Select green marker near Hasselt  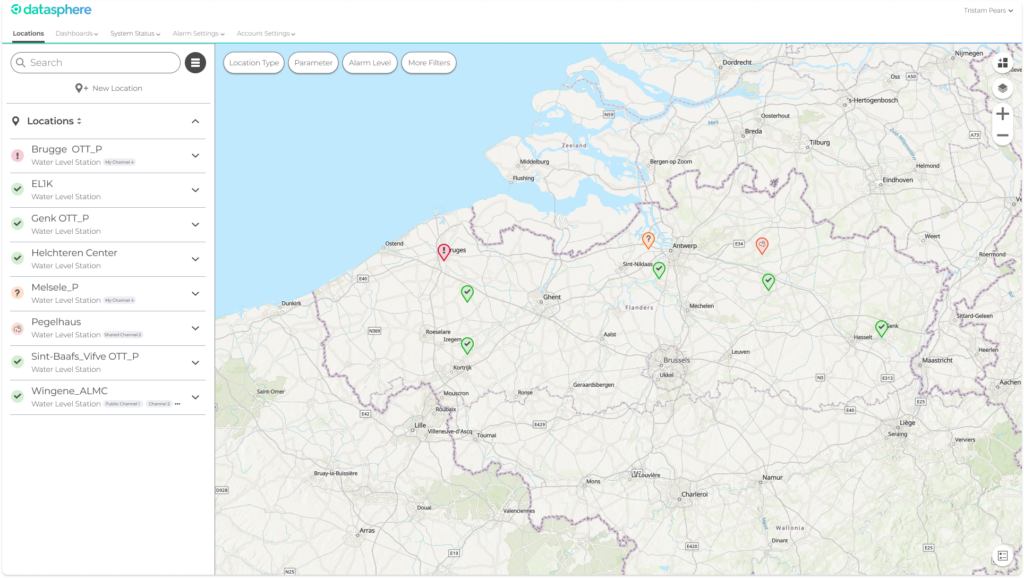tap(881, 327)
